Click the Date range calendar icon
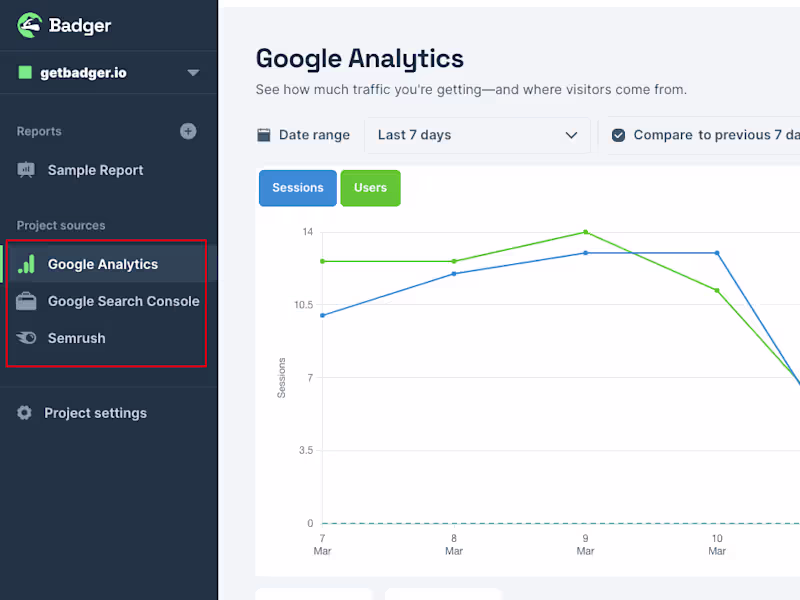The width and height of the screenshot is (800, 600). 264,135
